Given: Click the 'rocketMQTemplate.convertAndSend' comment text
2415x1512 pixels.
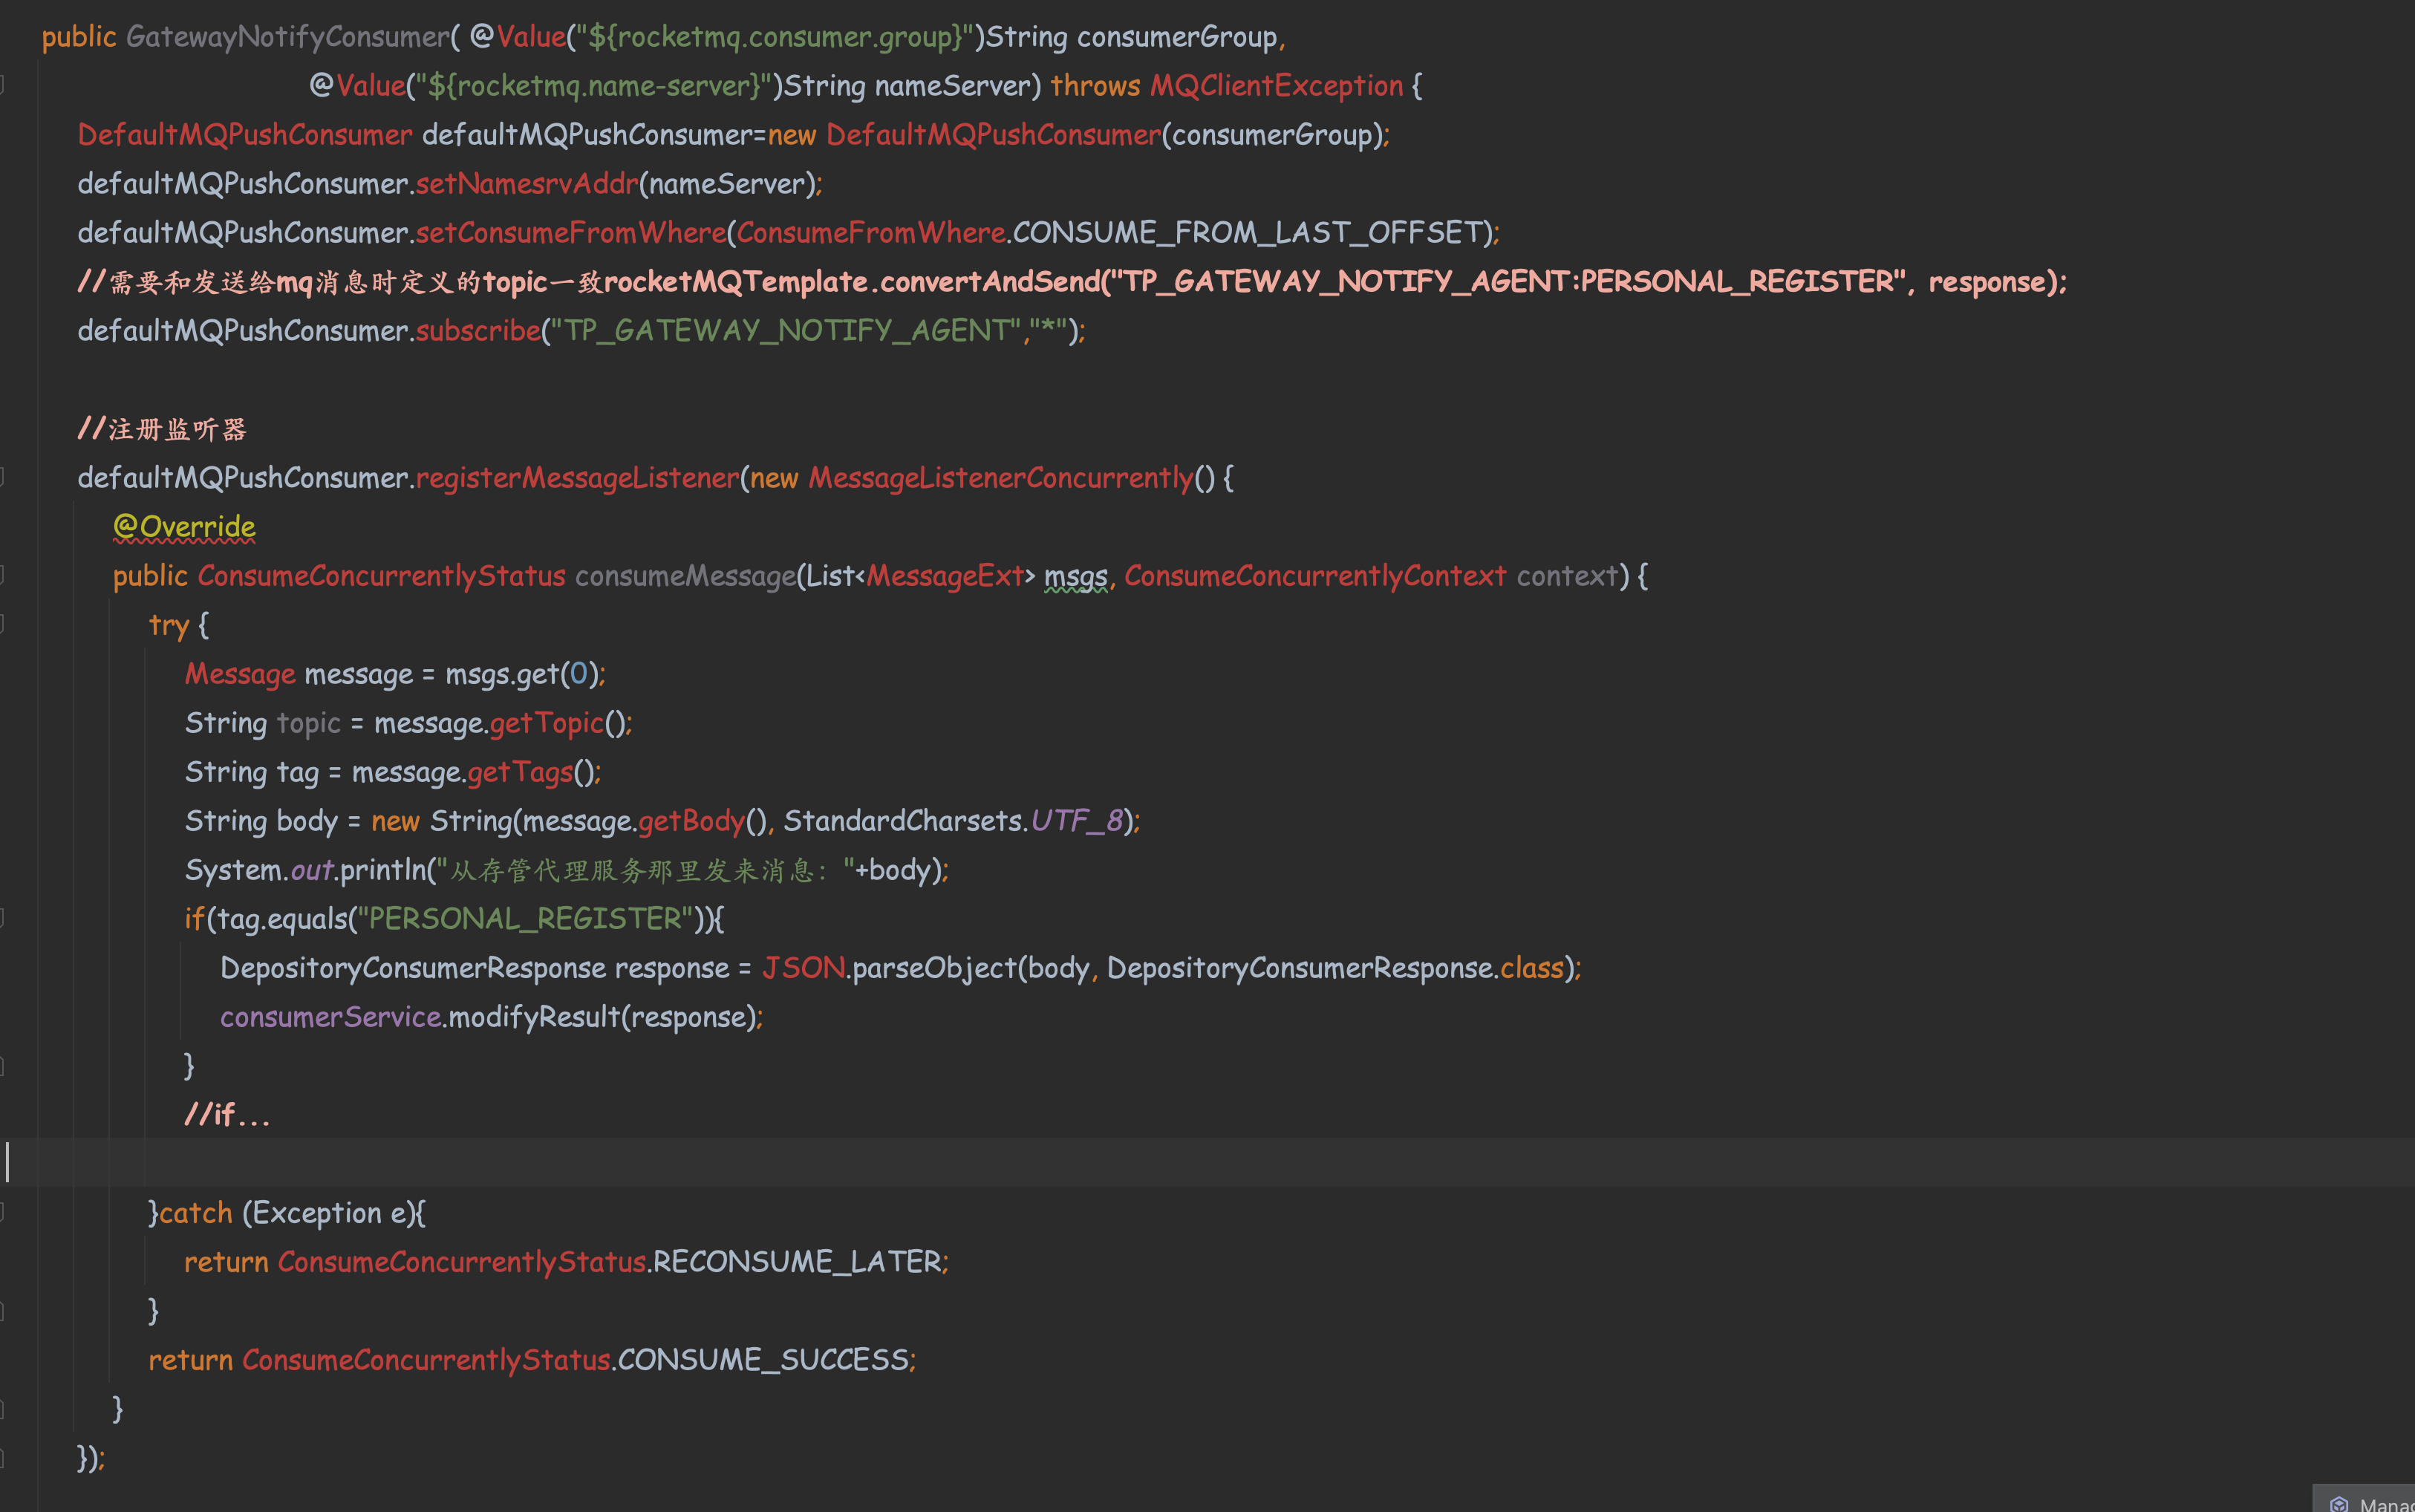Looking at the screenshot, I should (x=851, y=283).
